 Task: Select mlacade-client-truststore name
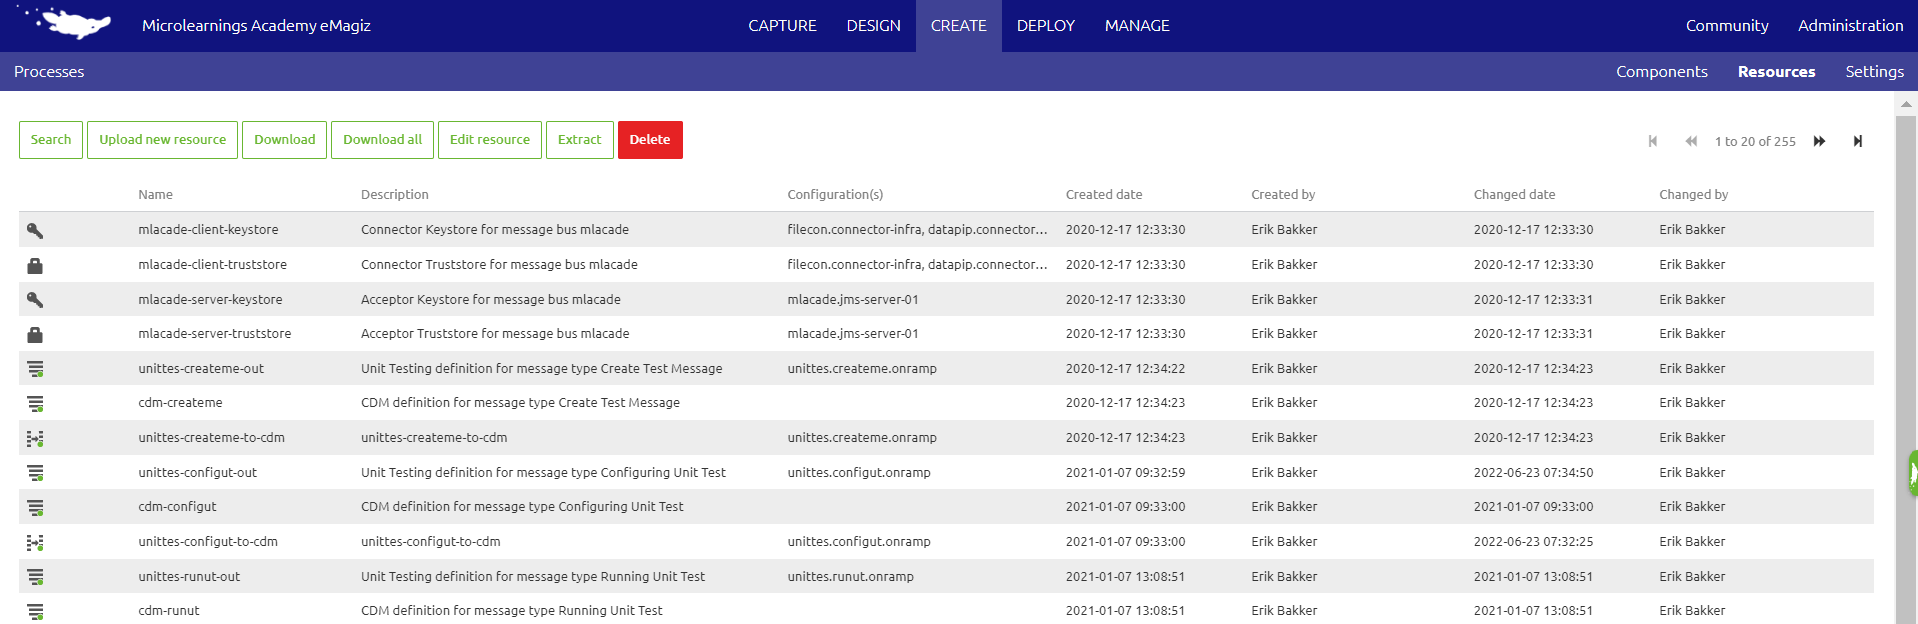pyautogui.click(x=212, y=265)
